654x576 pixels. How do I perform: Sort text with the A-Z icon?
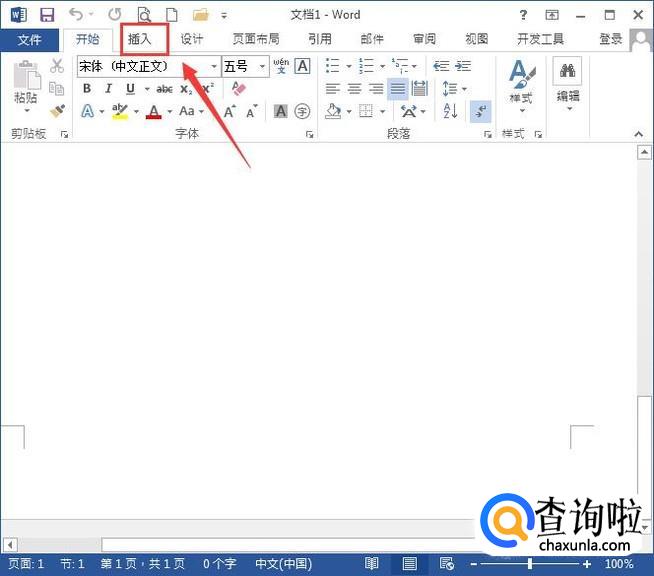click(450, 111)
